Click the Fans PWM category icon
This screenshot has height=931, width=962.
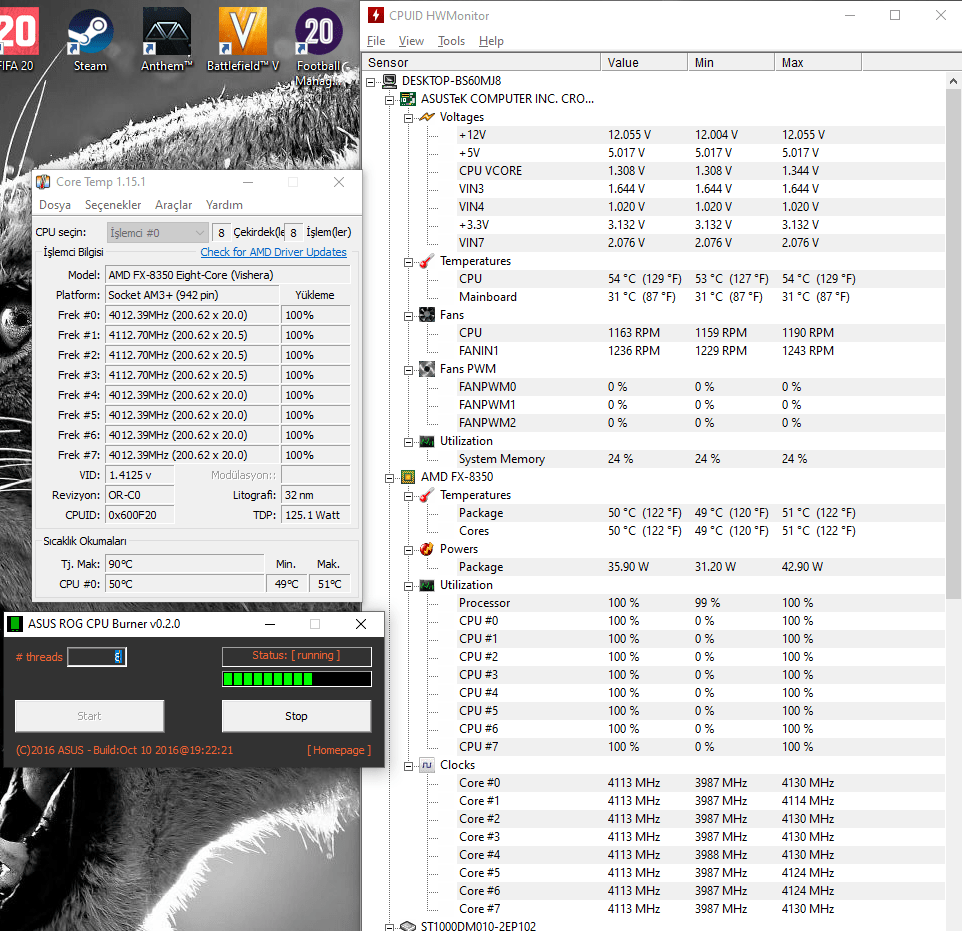click(x=426, y=369)
